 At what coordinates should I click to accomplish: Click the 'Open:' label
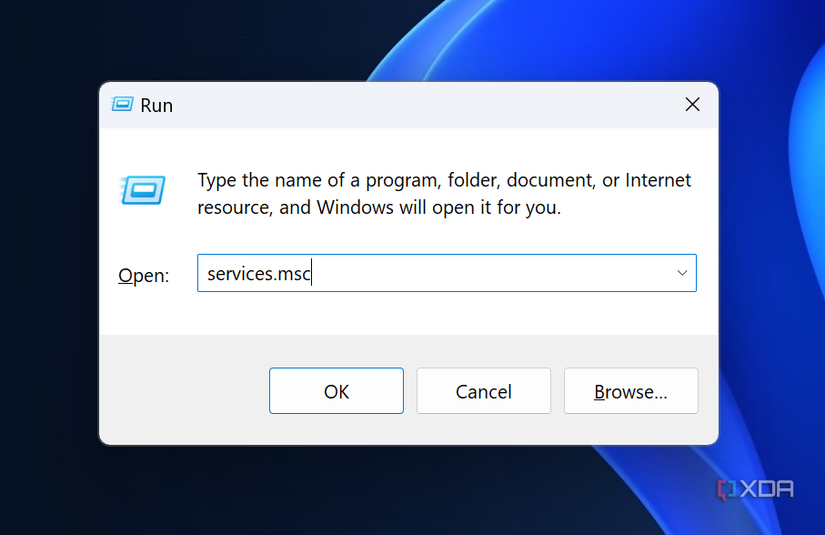[x=144, y=275]
